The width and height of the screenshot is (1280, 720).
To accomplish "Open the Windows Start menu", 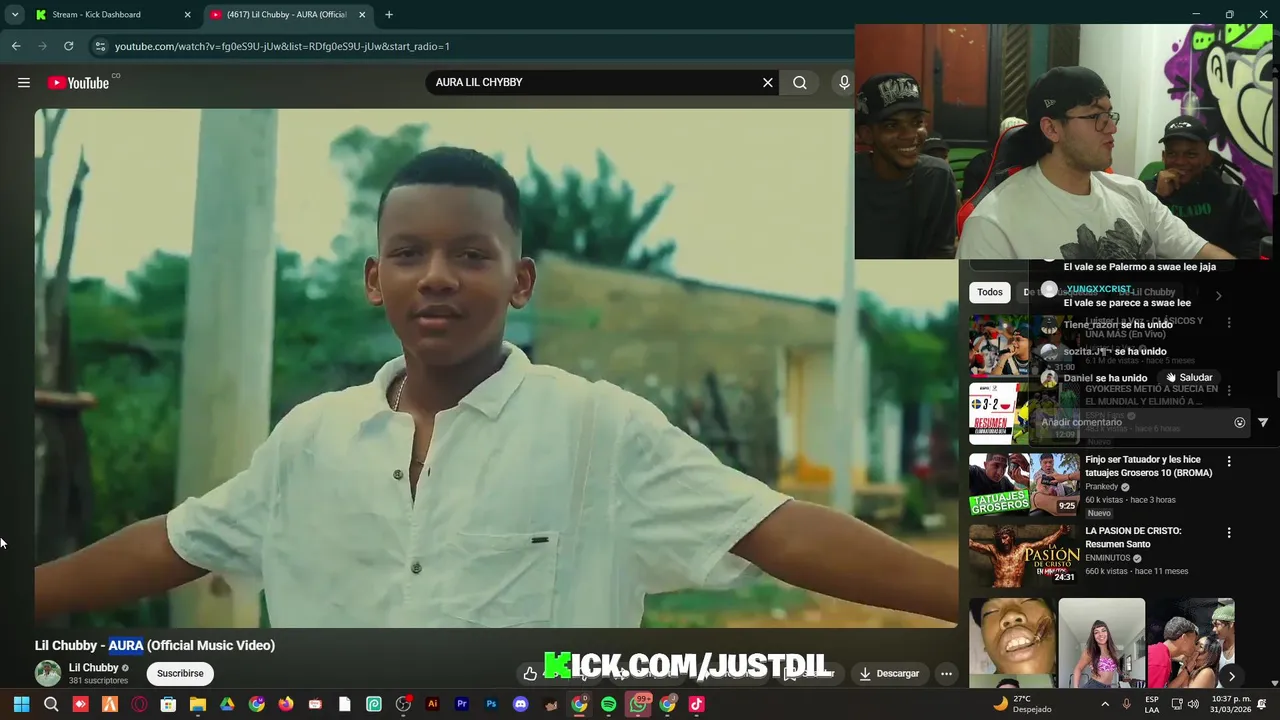I will 21,704.
